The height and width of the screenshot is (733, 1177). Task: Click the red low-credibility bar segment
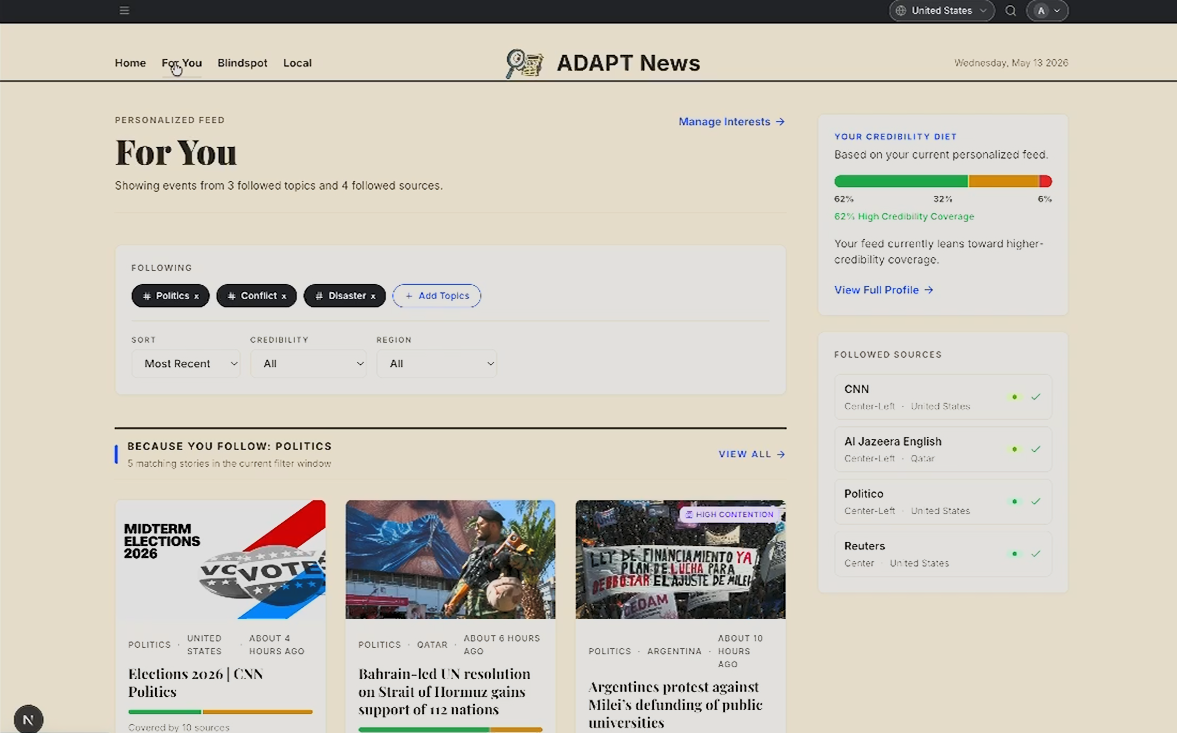[1046, 181]
